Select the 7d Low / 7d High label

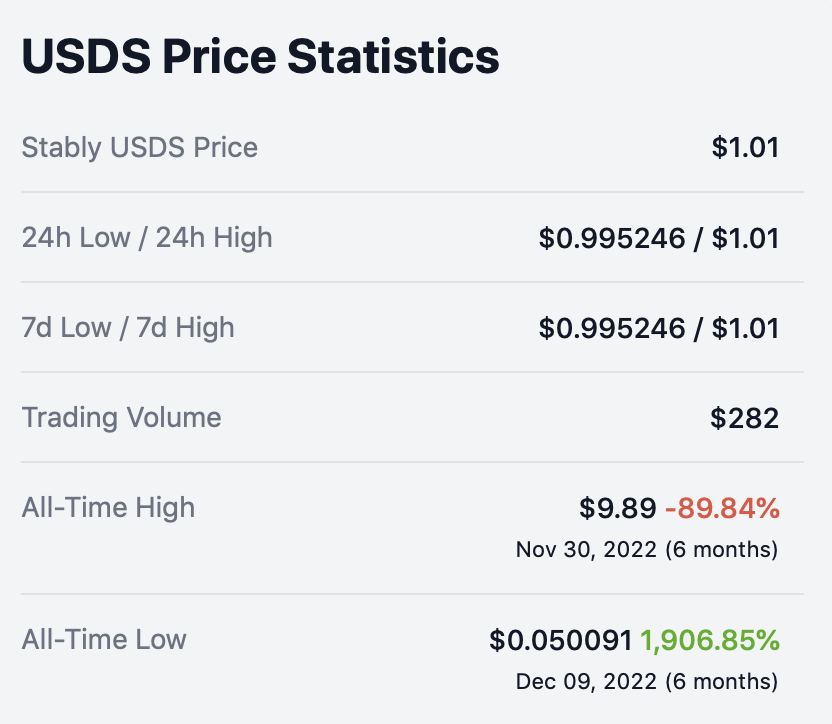point(128,328)
